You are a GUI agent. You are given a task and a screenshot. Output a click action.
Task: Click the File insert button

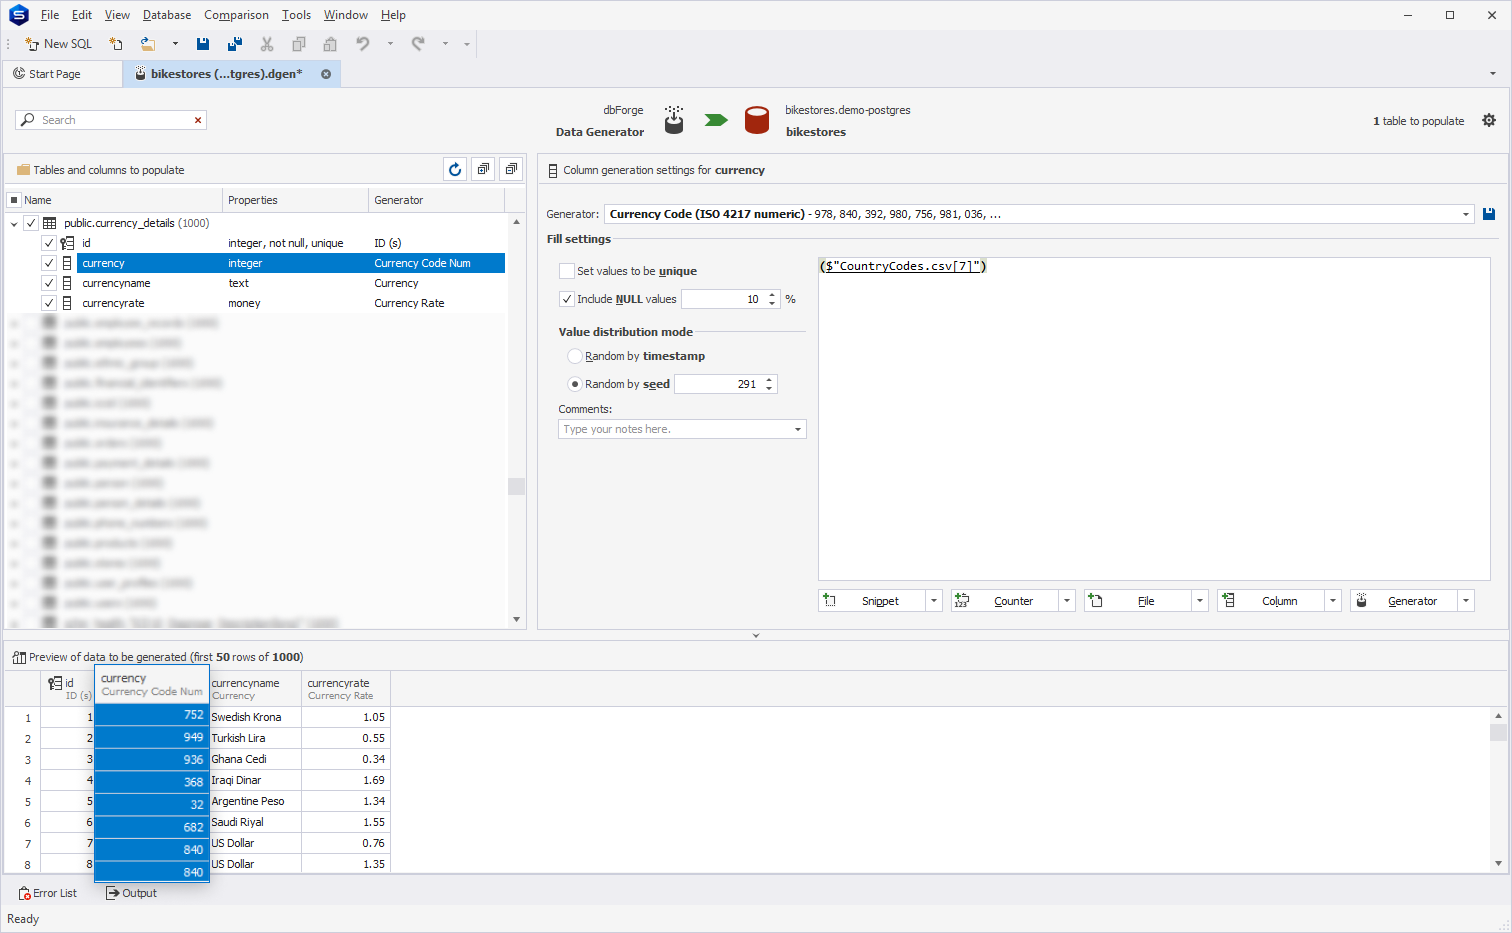point(1138,601)
